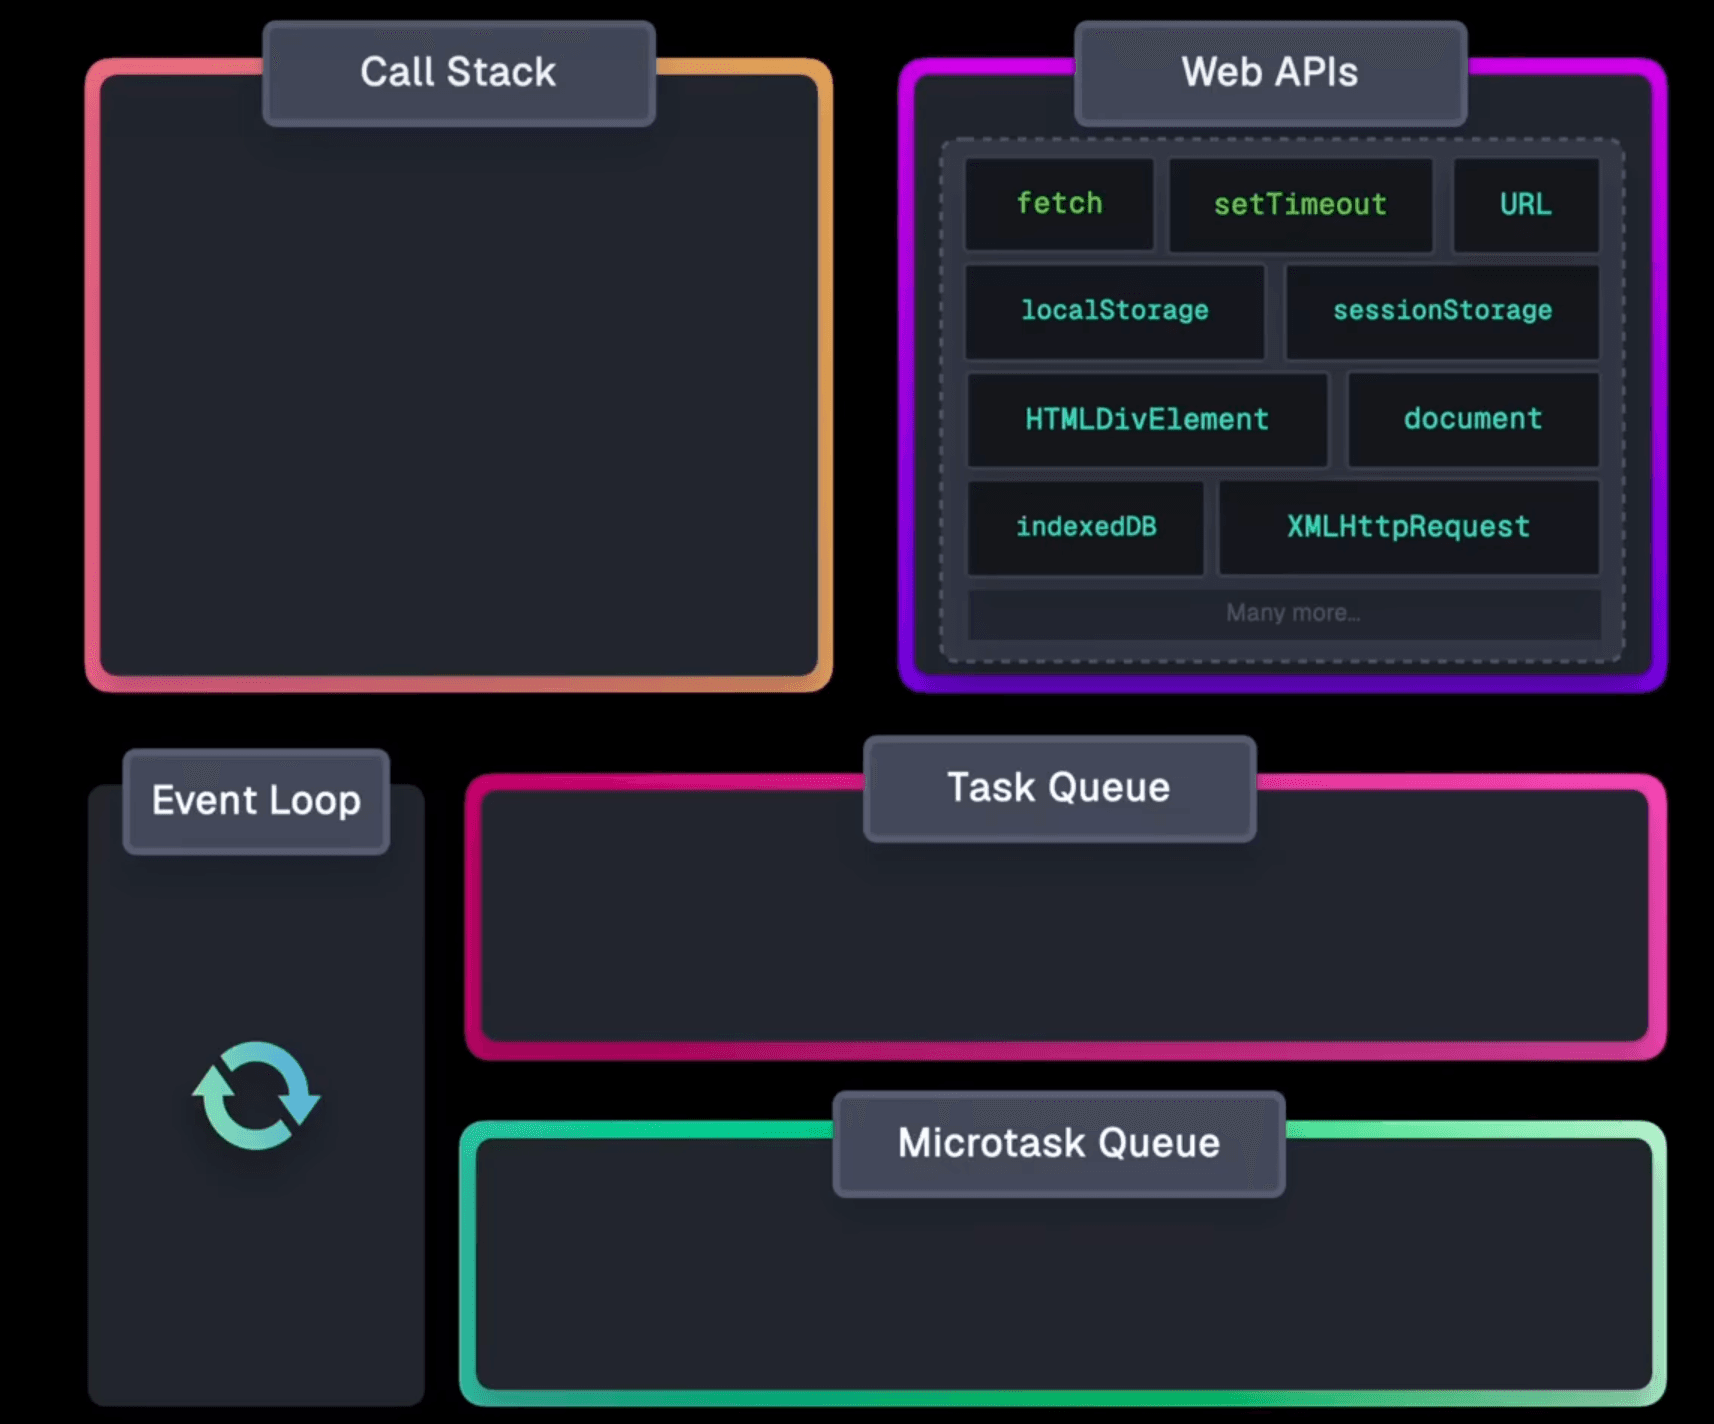Click the Event Loop panel body
This screenshot has width=1714, height=1424.
[x=256, y=1250]
